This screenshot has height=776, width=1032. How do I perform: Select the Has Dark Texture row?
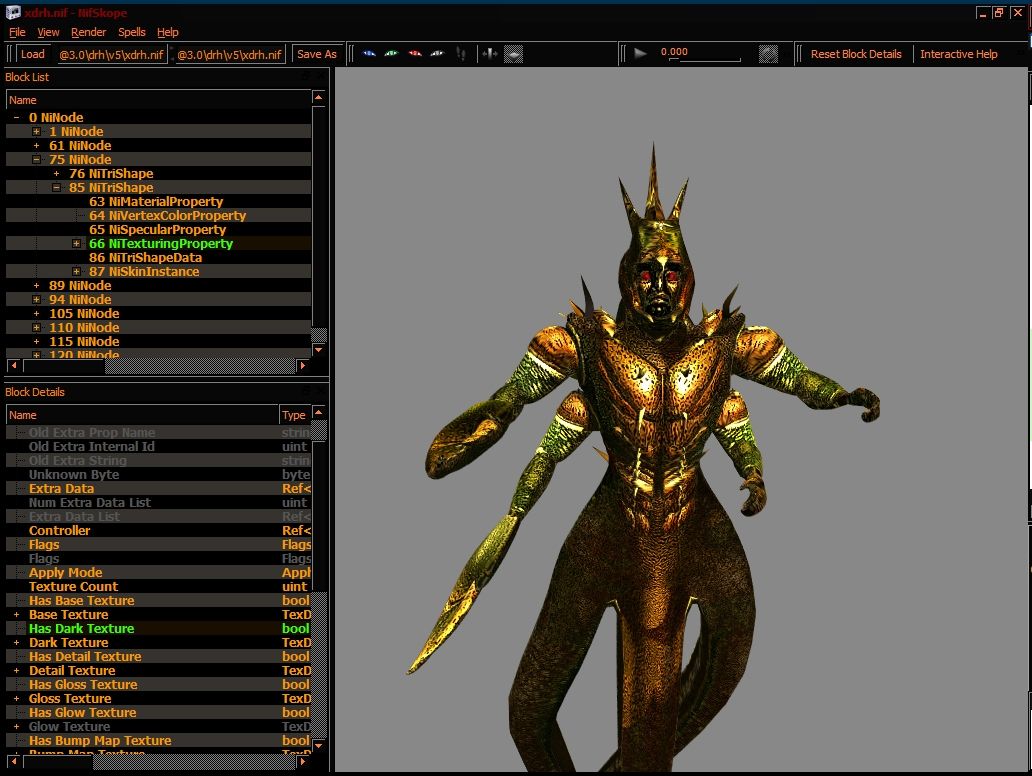pos(159,629)
